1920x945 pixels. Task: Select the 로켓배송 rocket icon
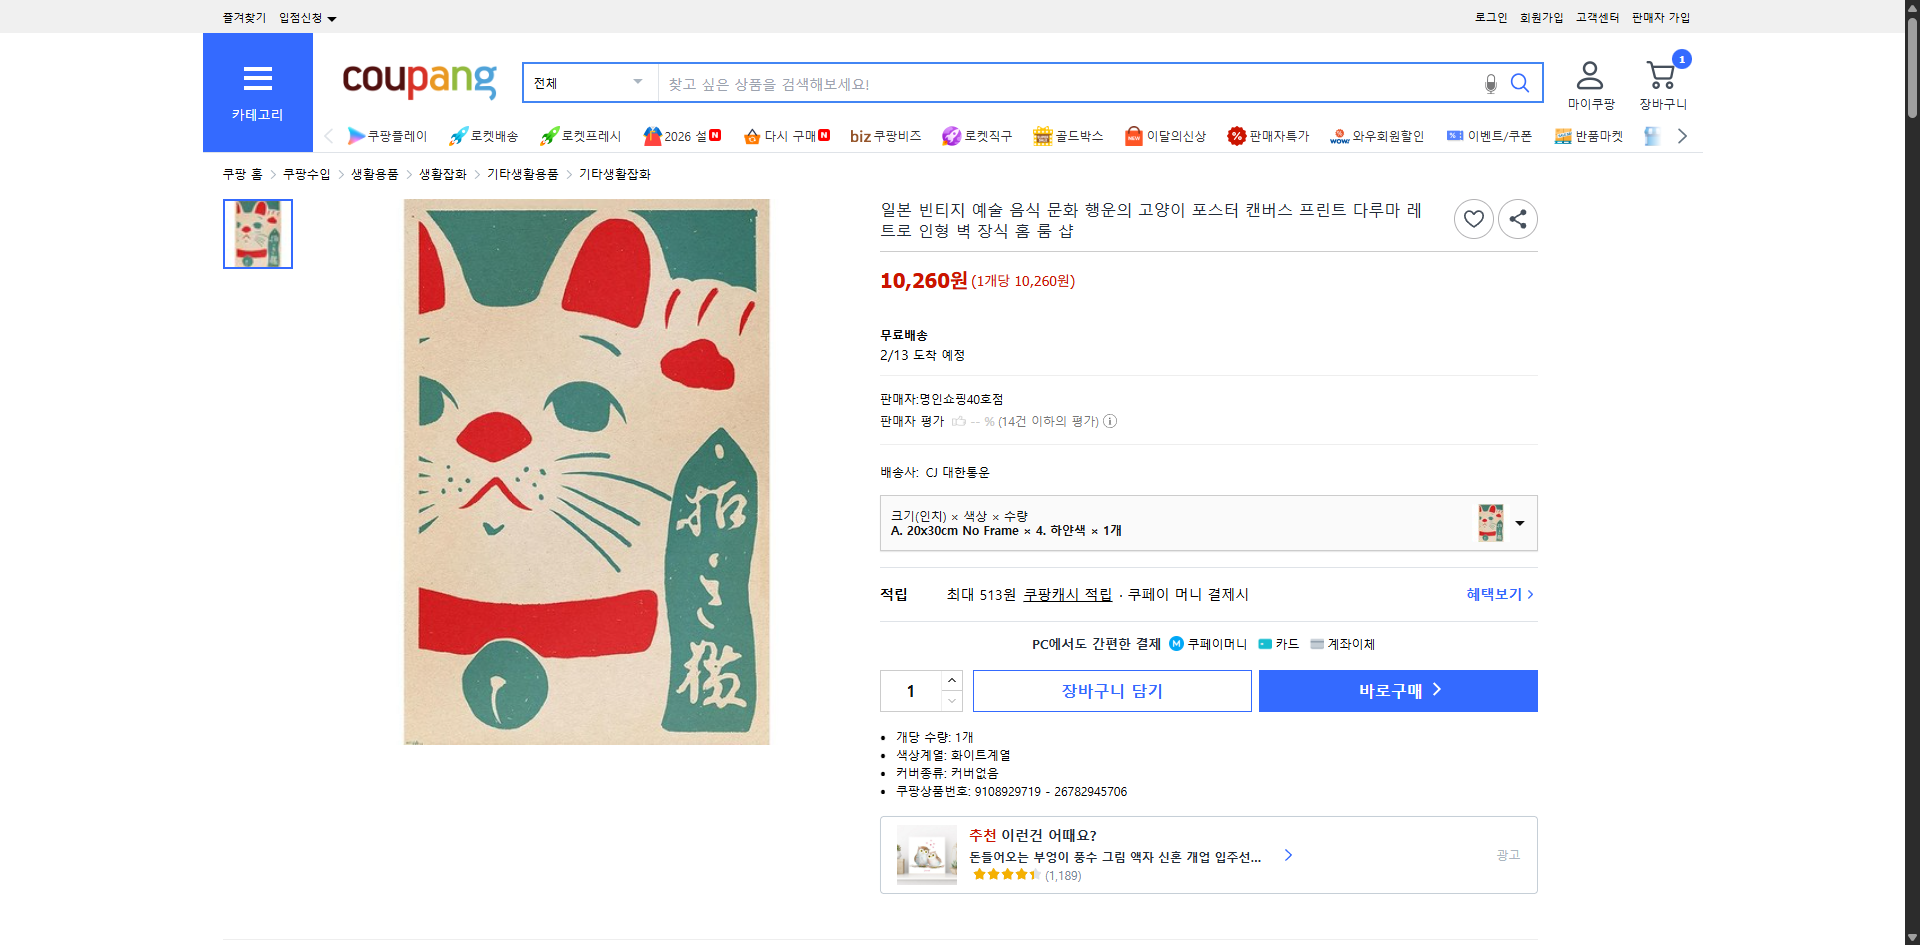pos(457,135)
